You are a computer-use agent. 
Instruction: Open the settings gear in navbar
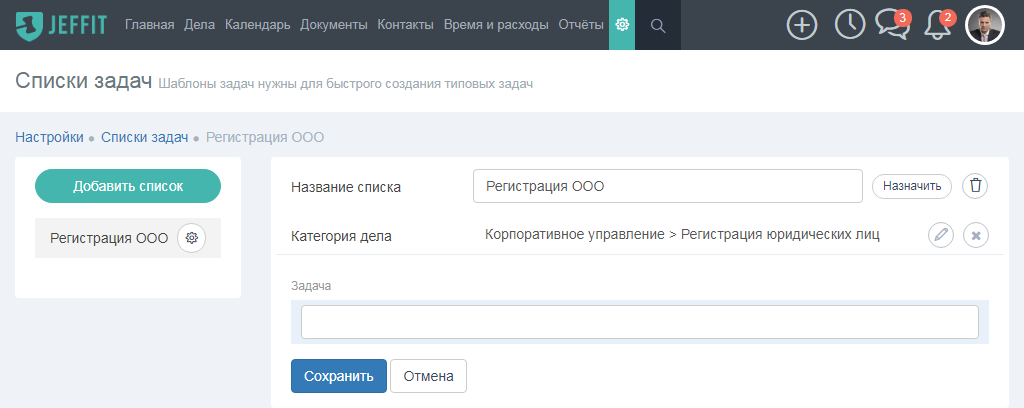[x=622, y=25]
